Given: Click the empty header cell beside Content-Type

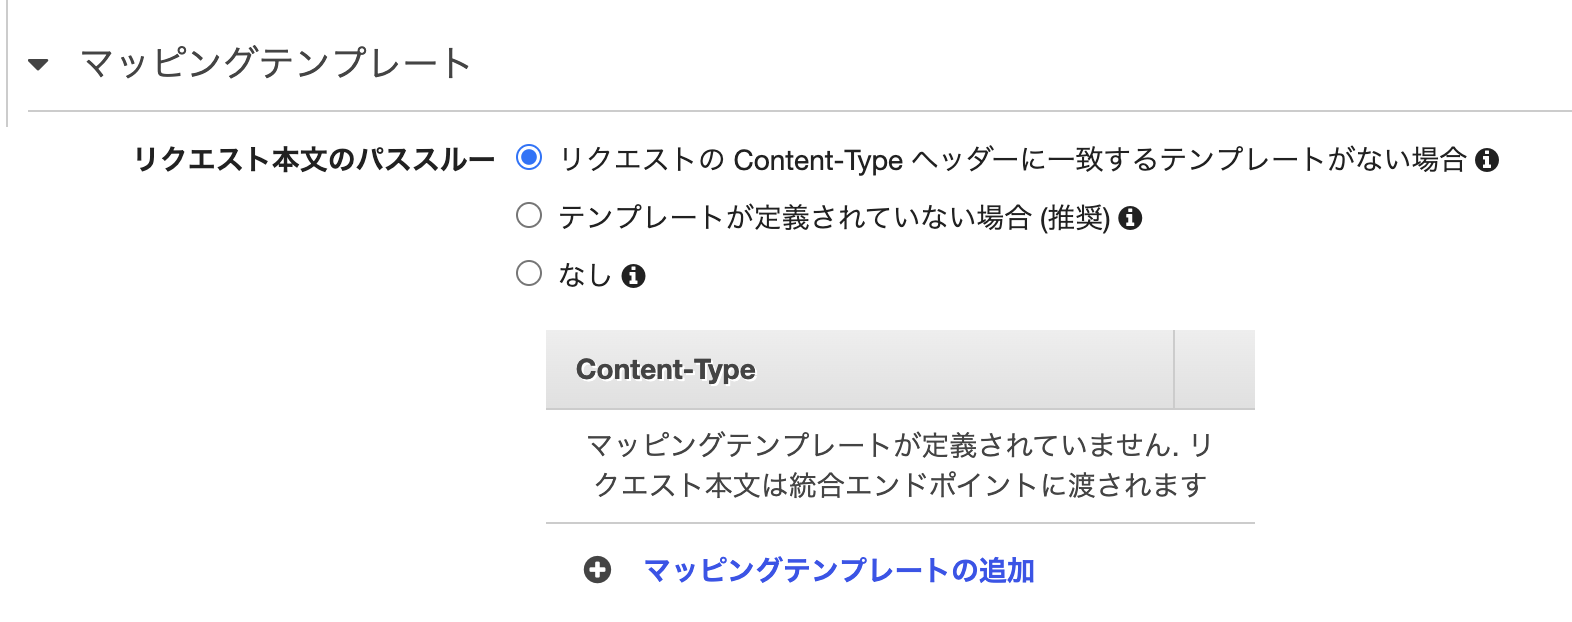Looking at the screenshot, I should click(1214, 370).
